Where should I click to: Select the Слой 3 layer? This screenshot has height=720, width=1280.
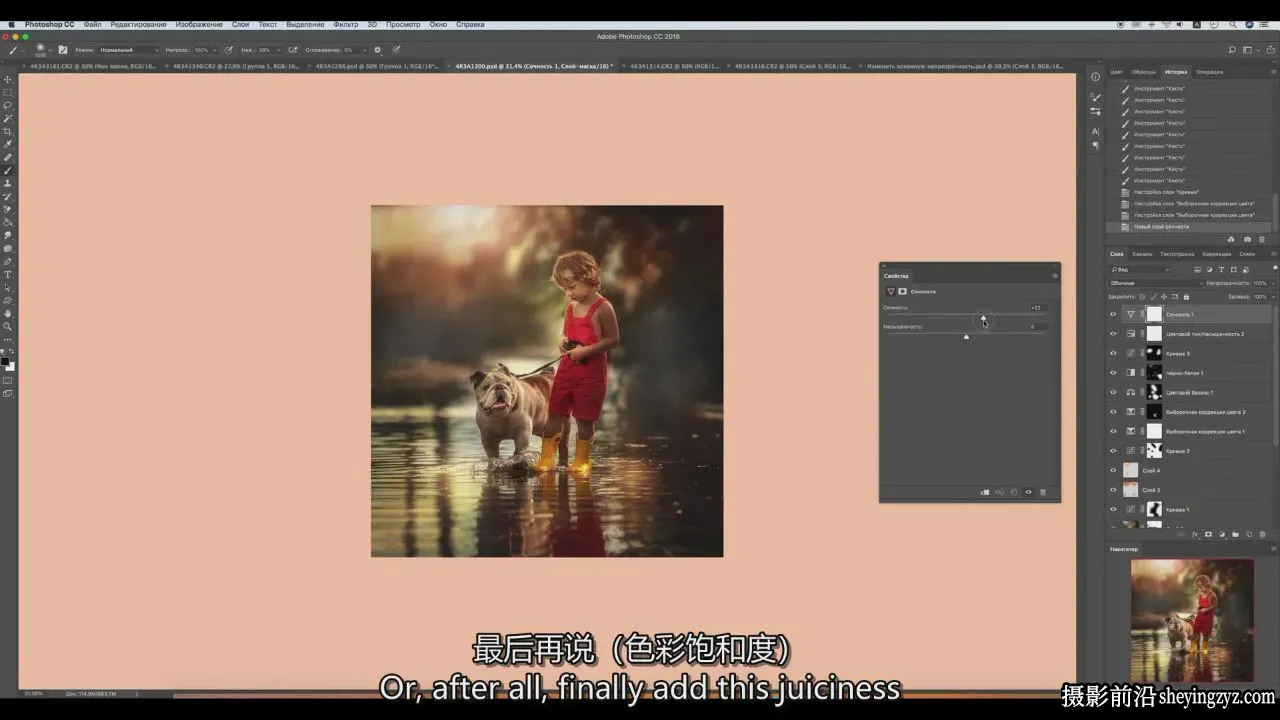point(1190,490)
